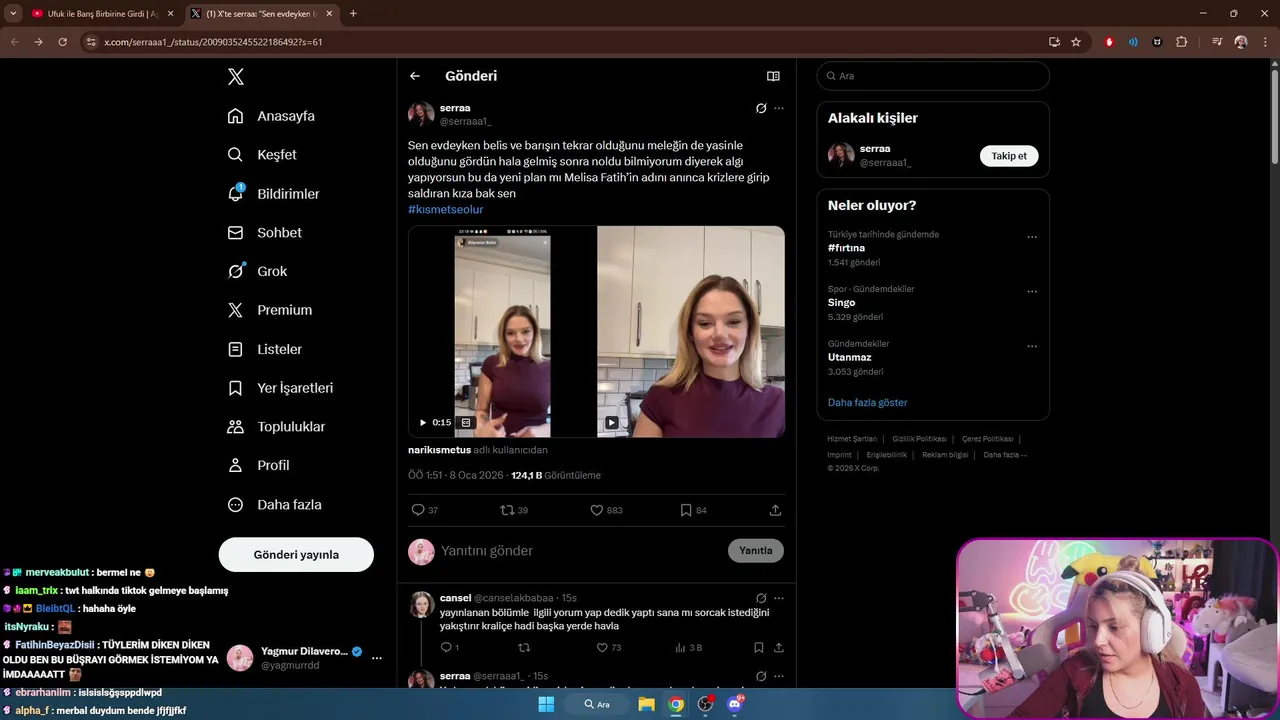This screenshot has width=1280, height=720.
Task: Share the main post
Action: pyautogui.click(x=775, y=510)
